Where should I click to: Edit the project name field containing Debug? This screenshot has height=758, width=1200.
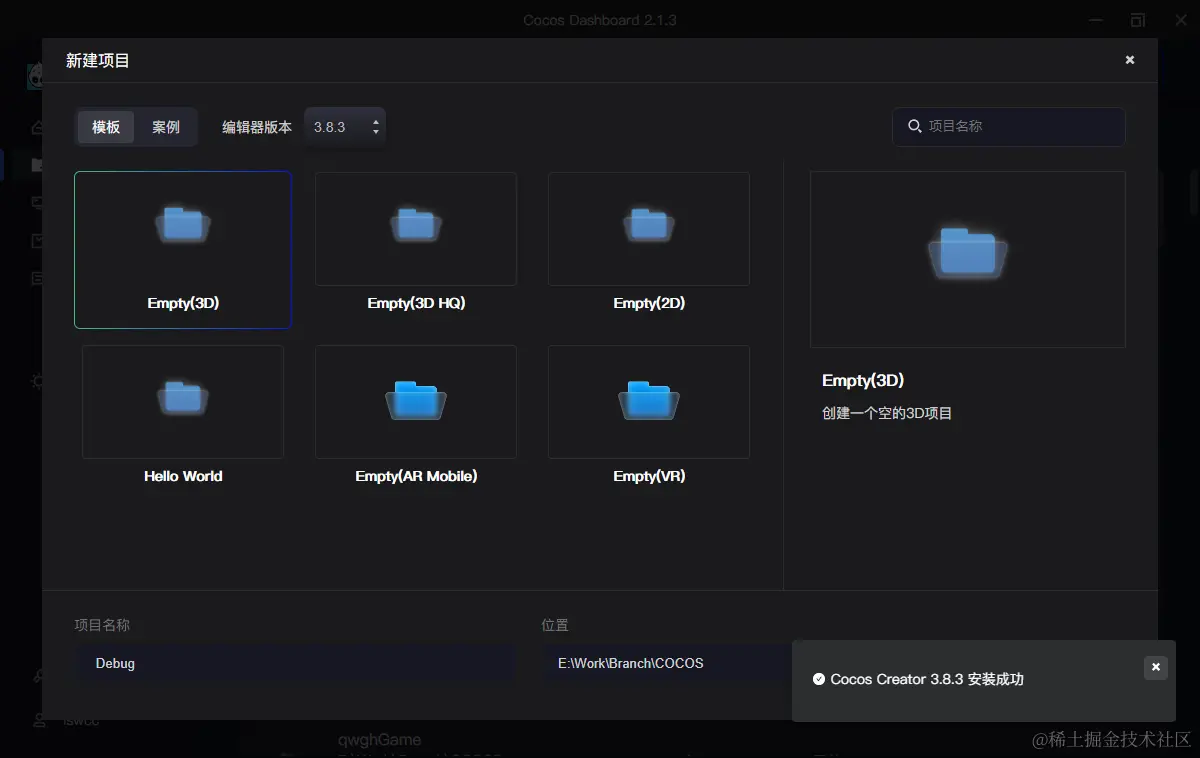click(296, 663)
